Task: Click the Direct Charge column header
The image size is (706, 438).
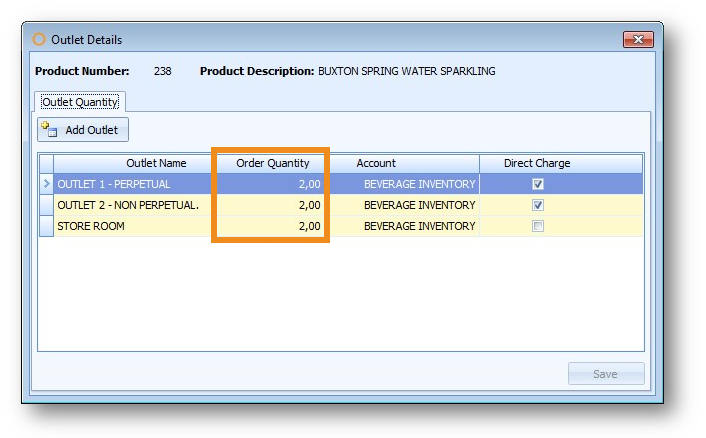Action: pyautogui.click(x=537, y=163)
